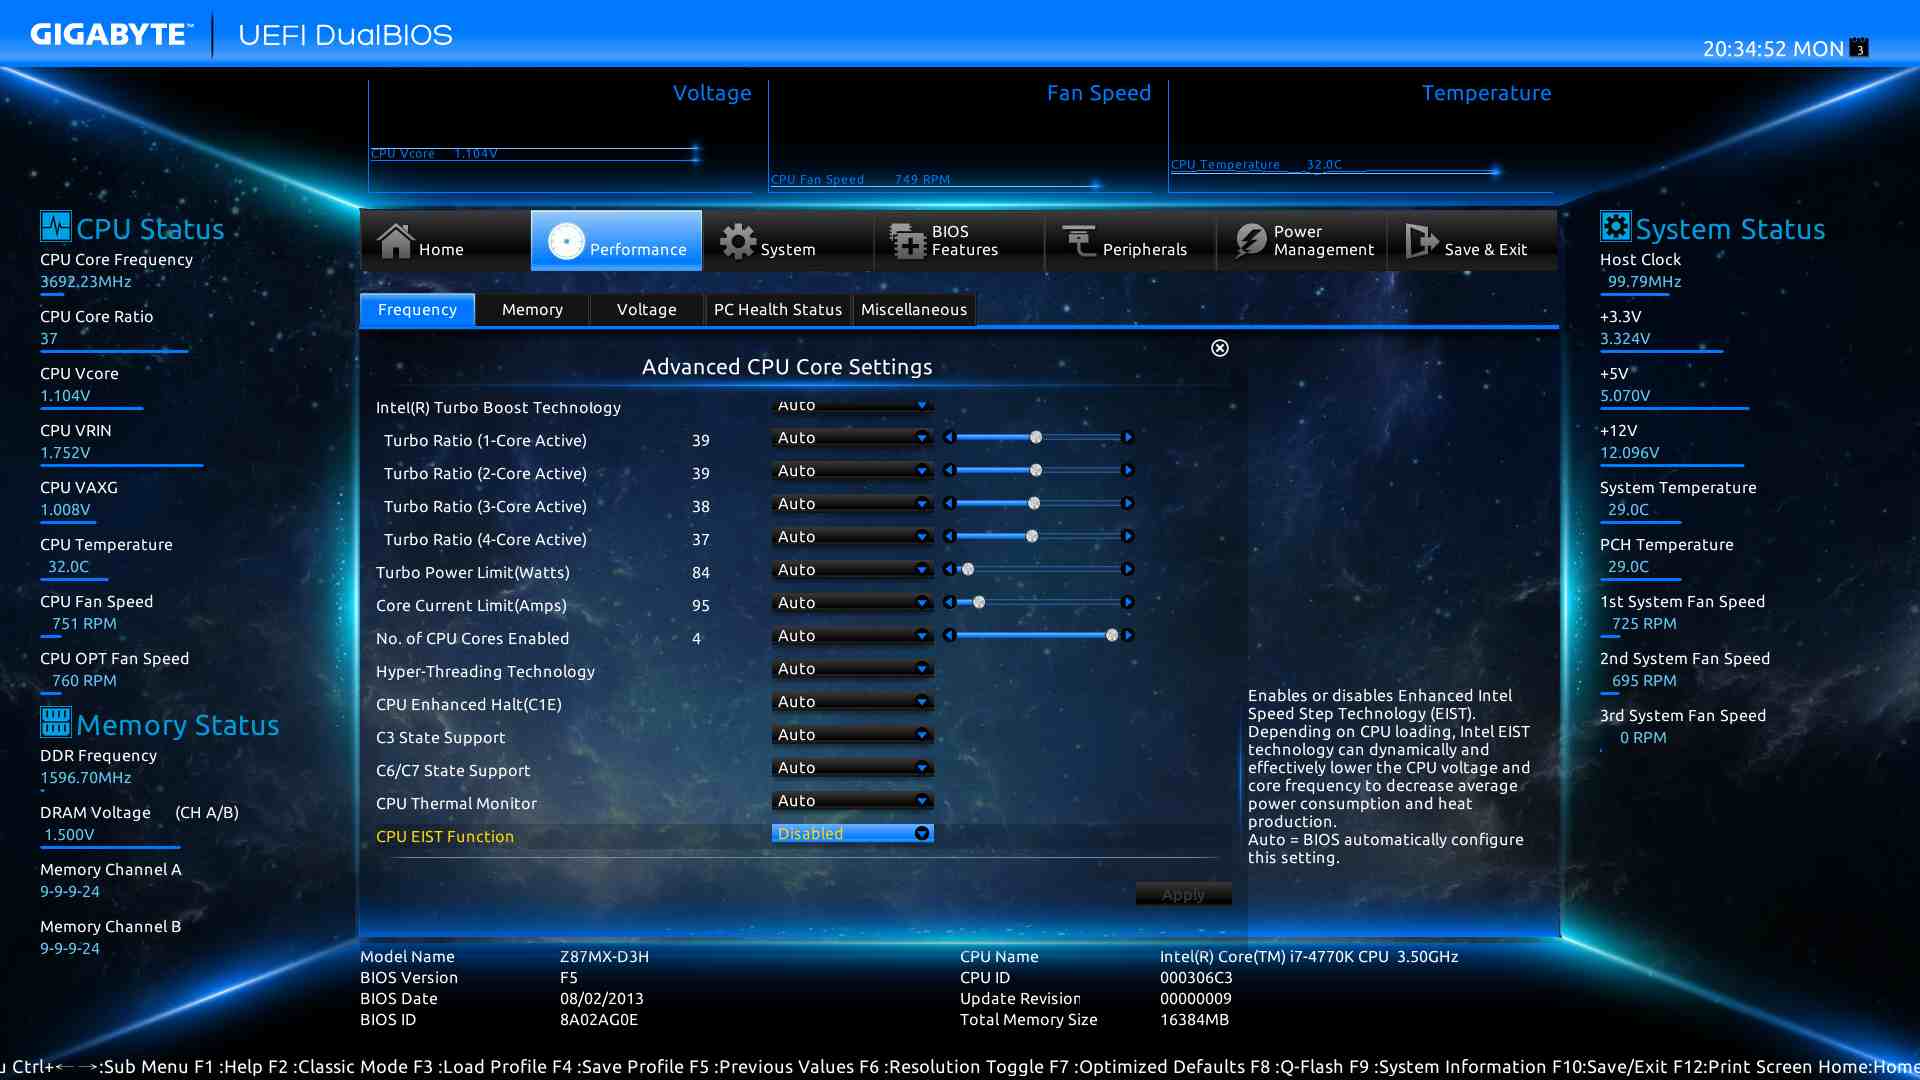Select the Miscellaneous tab
Image resolution: width=1920 pixels, height=1080 pixels.
[x=913, y=310]
